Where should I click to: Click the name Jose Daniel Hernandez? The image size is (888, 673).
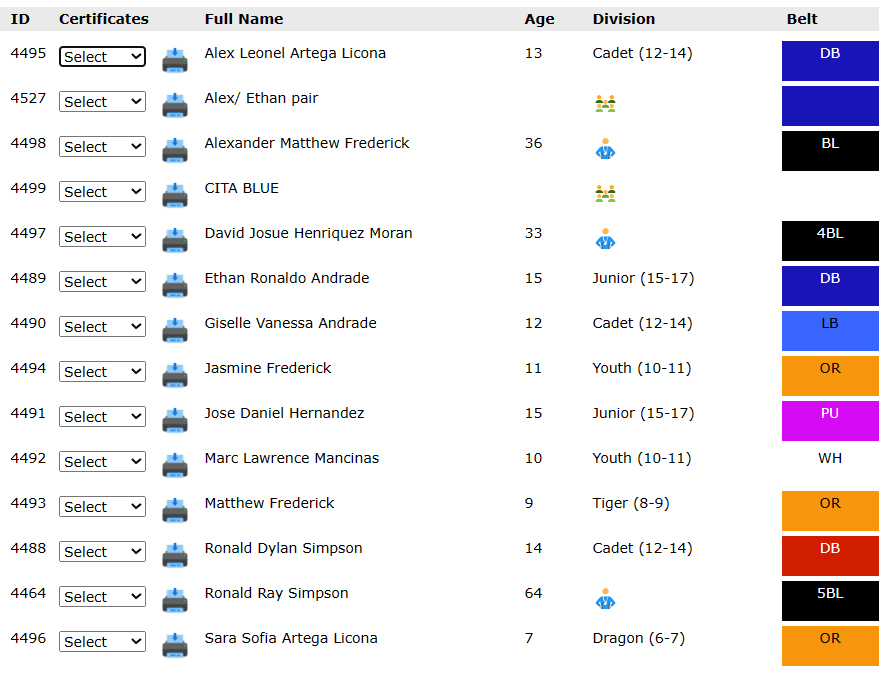(x=284, y=413)
